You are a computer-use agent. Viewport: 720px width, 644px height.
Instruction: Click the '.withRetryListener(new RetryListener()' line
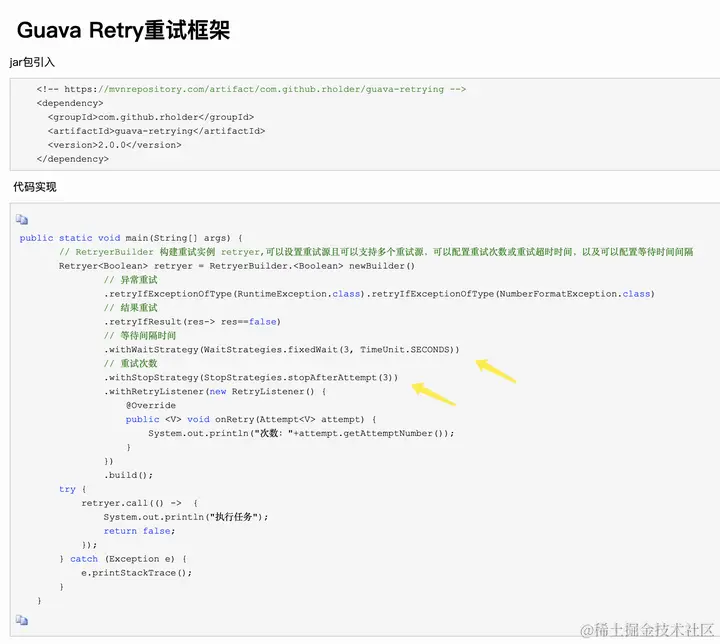215,391
